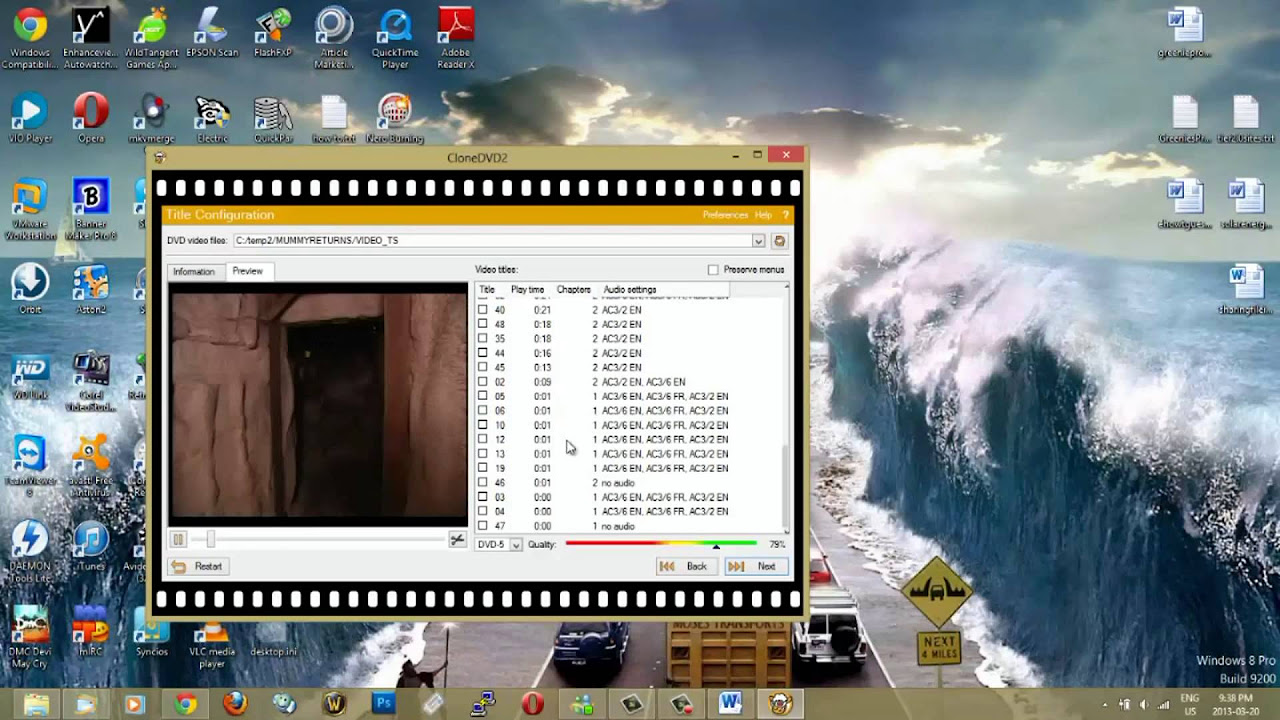Sort by the Play time column header
This screenshot has height=720, width=1280.
click(x=528, y=290)
